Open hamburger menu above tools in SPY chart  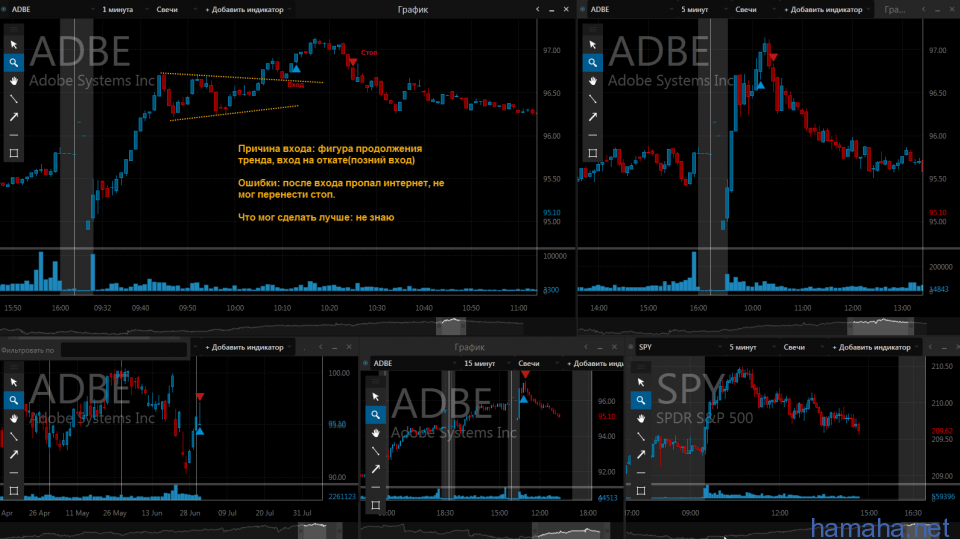(x=640, y=366)
